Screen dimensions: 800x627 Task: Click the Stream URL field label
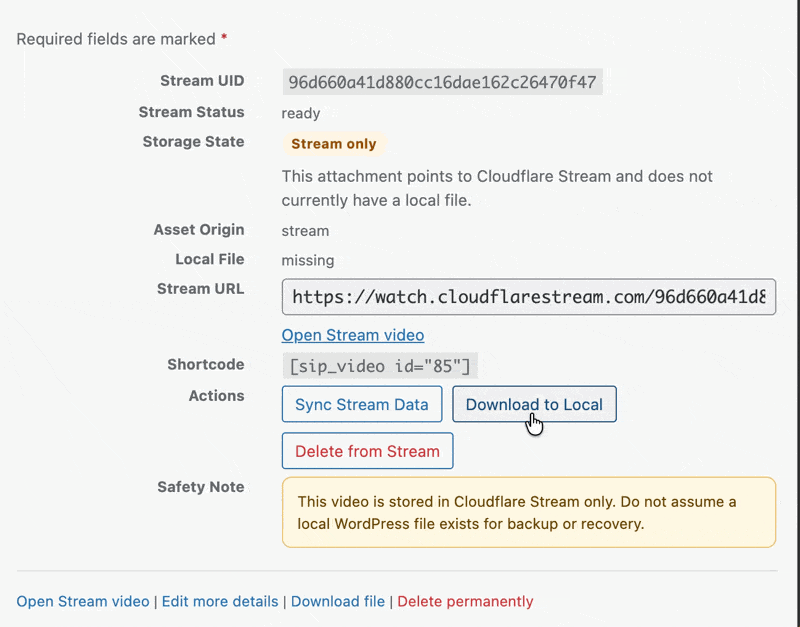200,289
